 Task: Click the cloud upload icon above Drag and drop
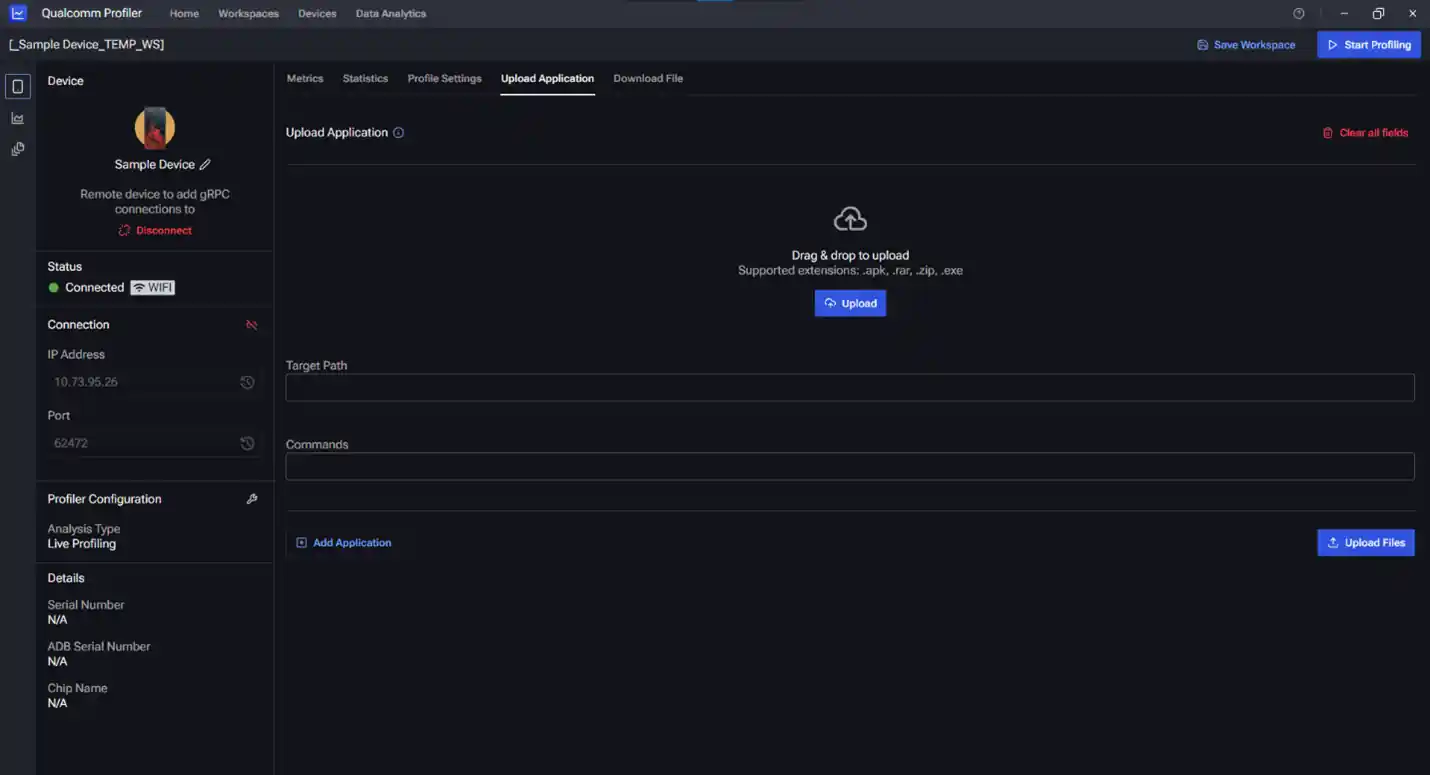[850, 217]
